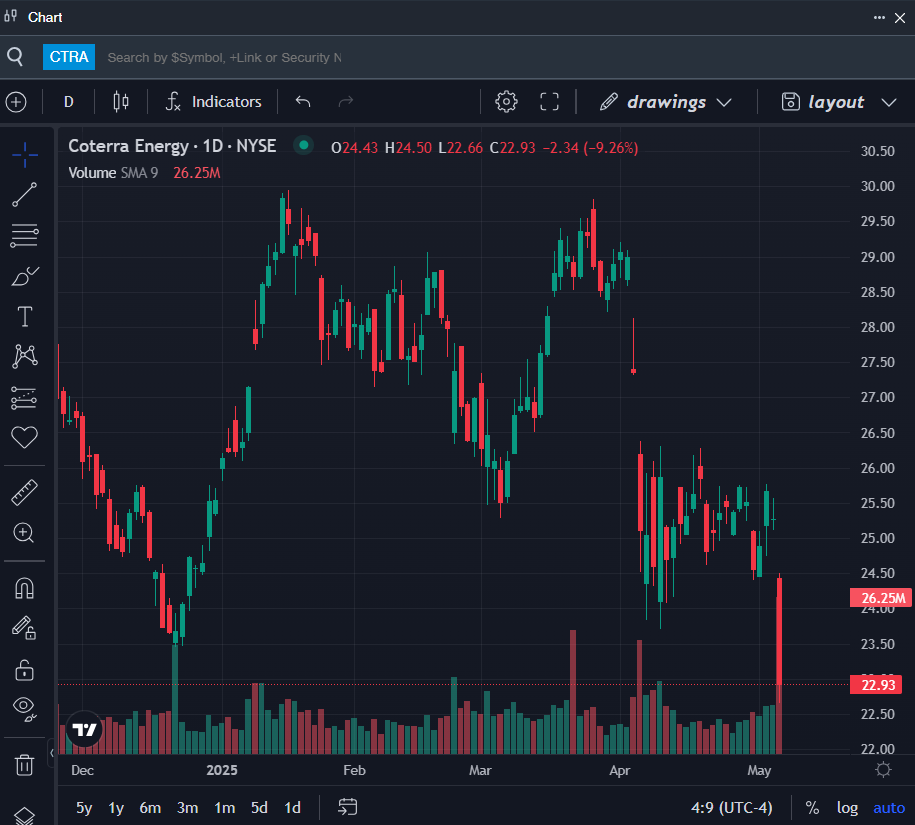Open chart settings gear
The width and height of the screenshot is (915, 825).
coord(506,102)
